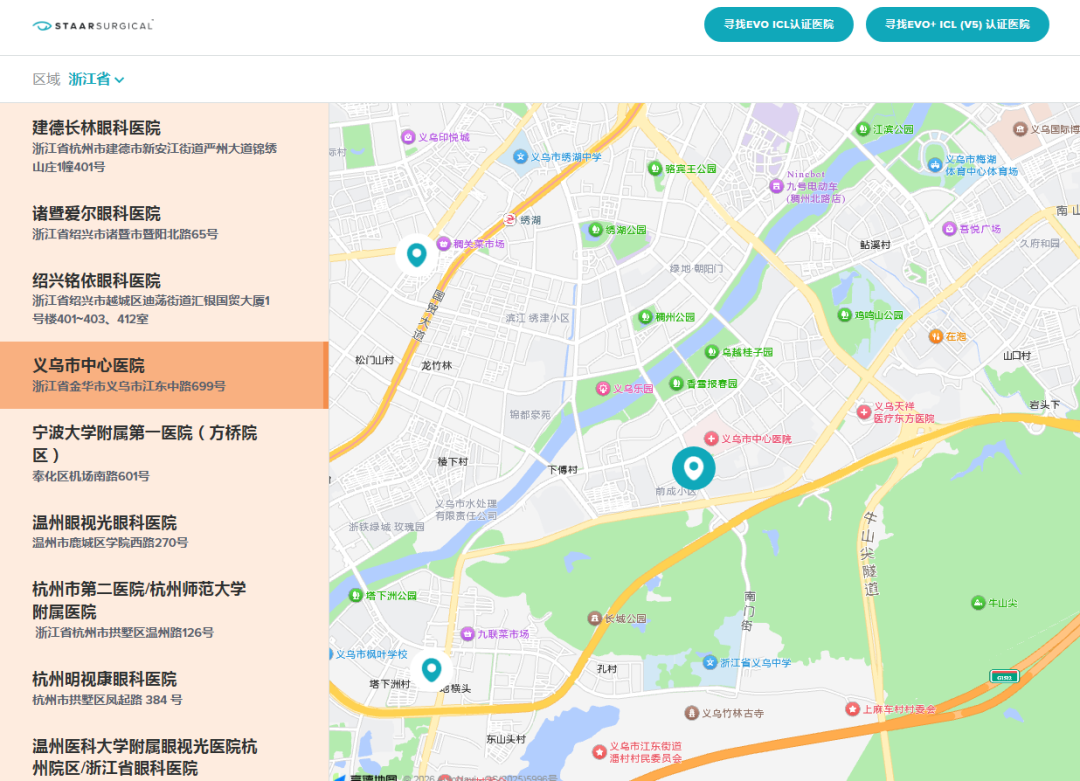This screenshot has height=781, width=1080.
Task: Select 宁波大学附属第一医院（方桥院区）entry
Action: point(164,453)
